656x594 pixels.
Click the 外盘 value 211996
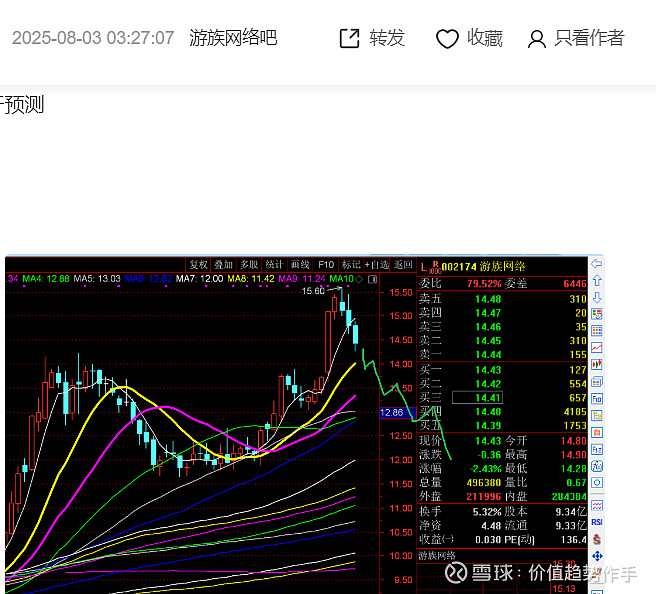[484, 496]
